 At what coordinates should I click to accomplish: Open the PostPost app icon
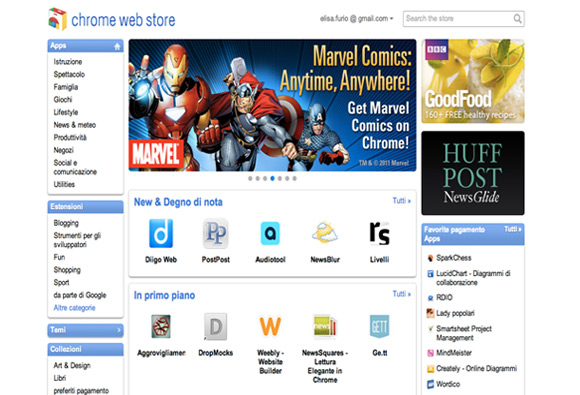216,233
